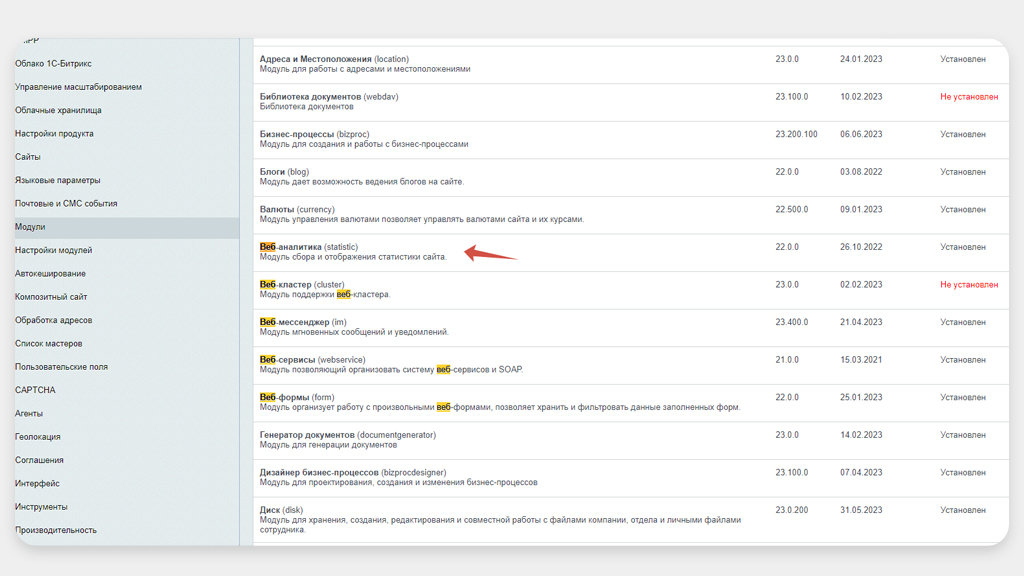Click Агенты in the left menu
Screen dimensions: 1024x576
[x=29, y=414]
